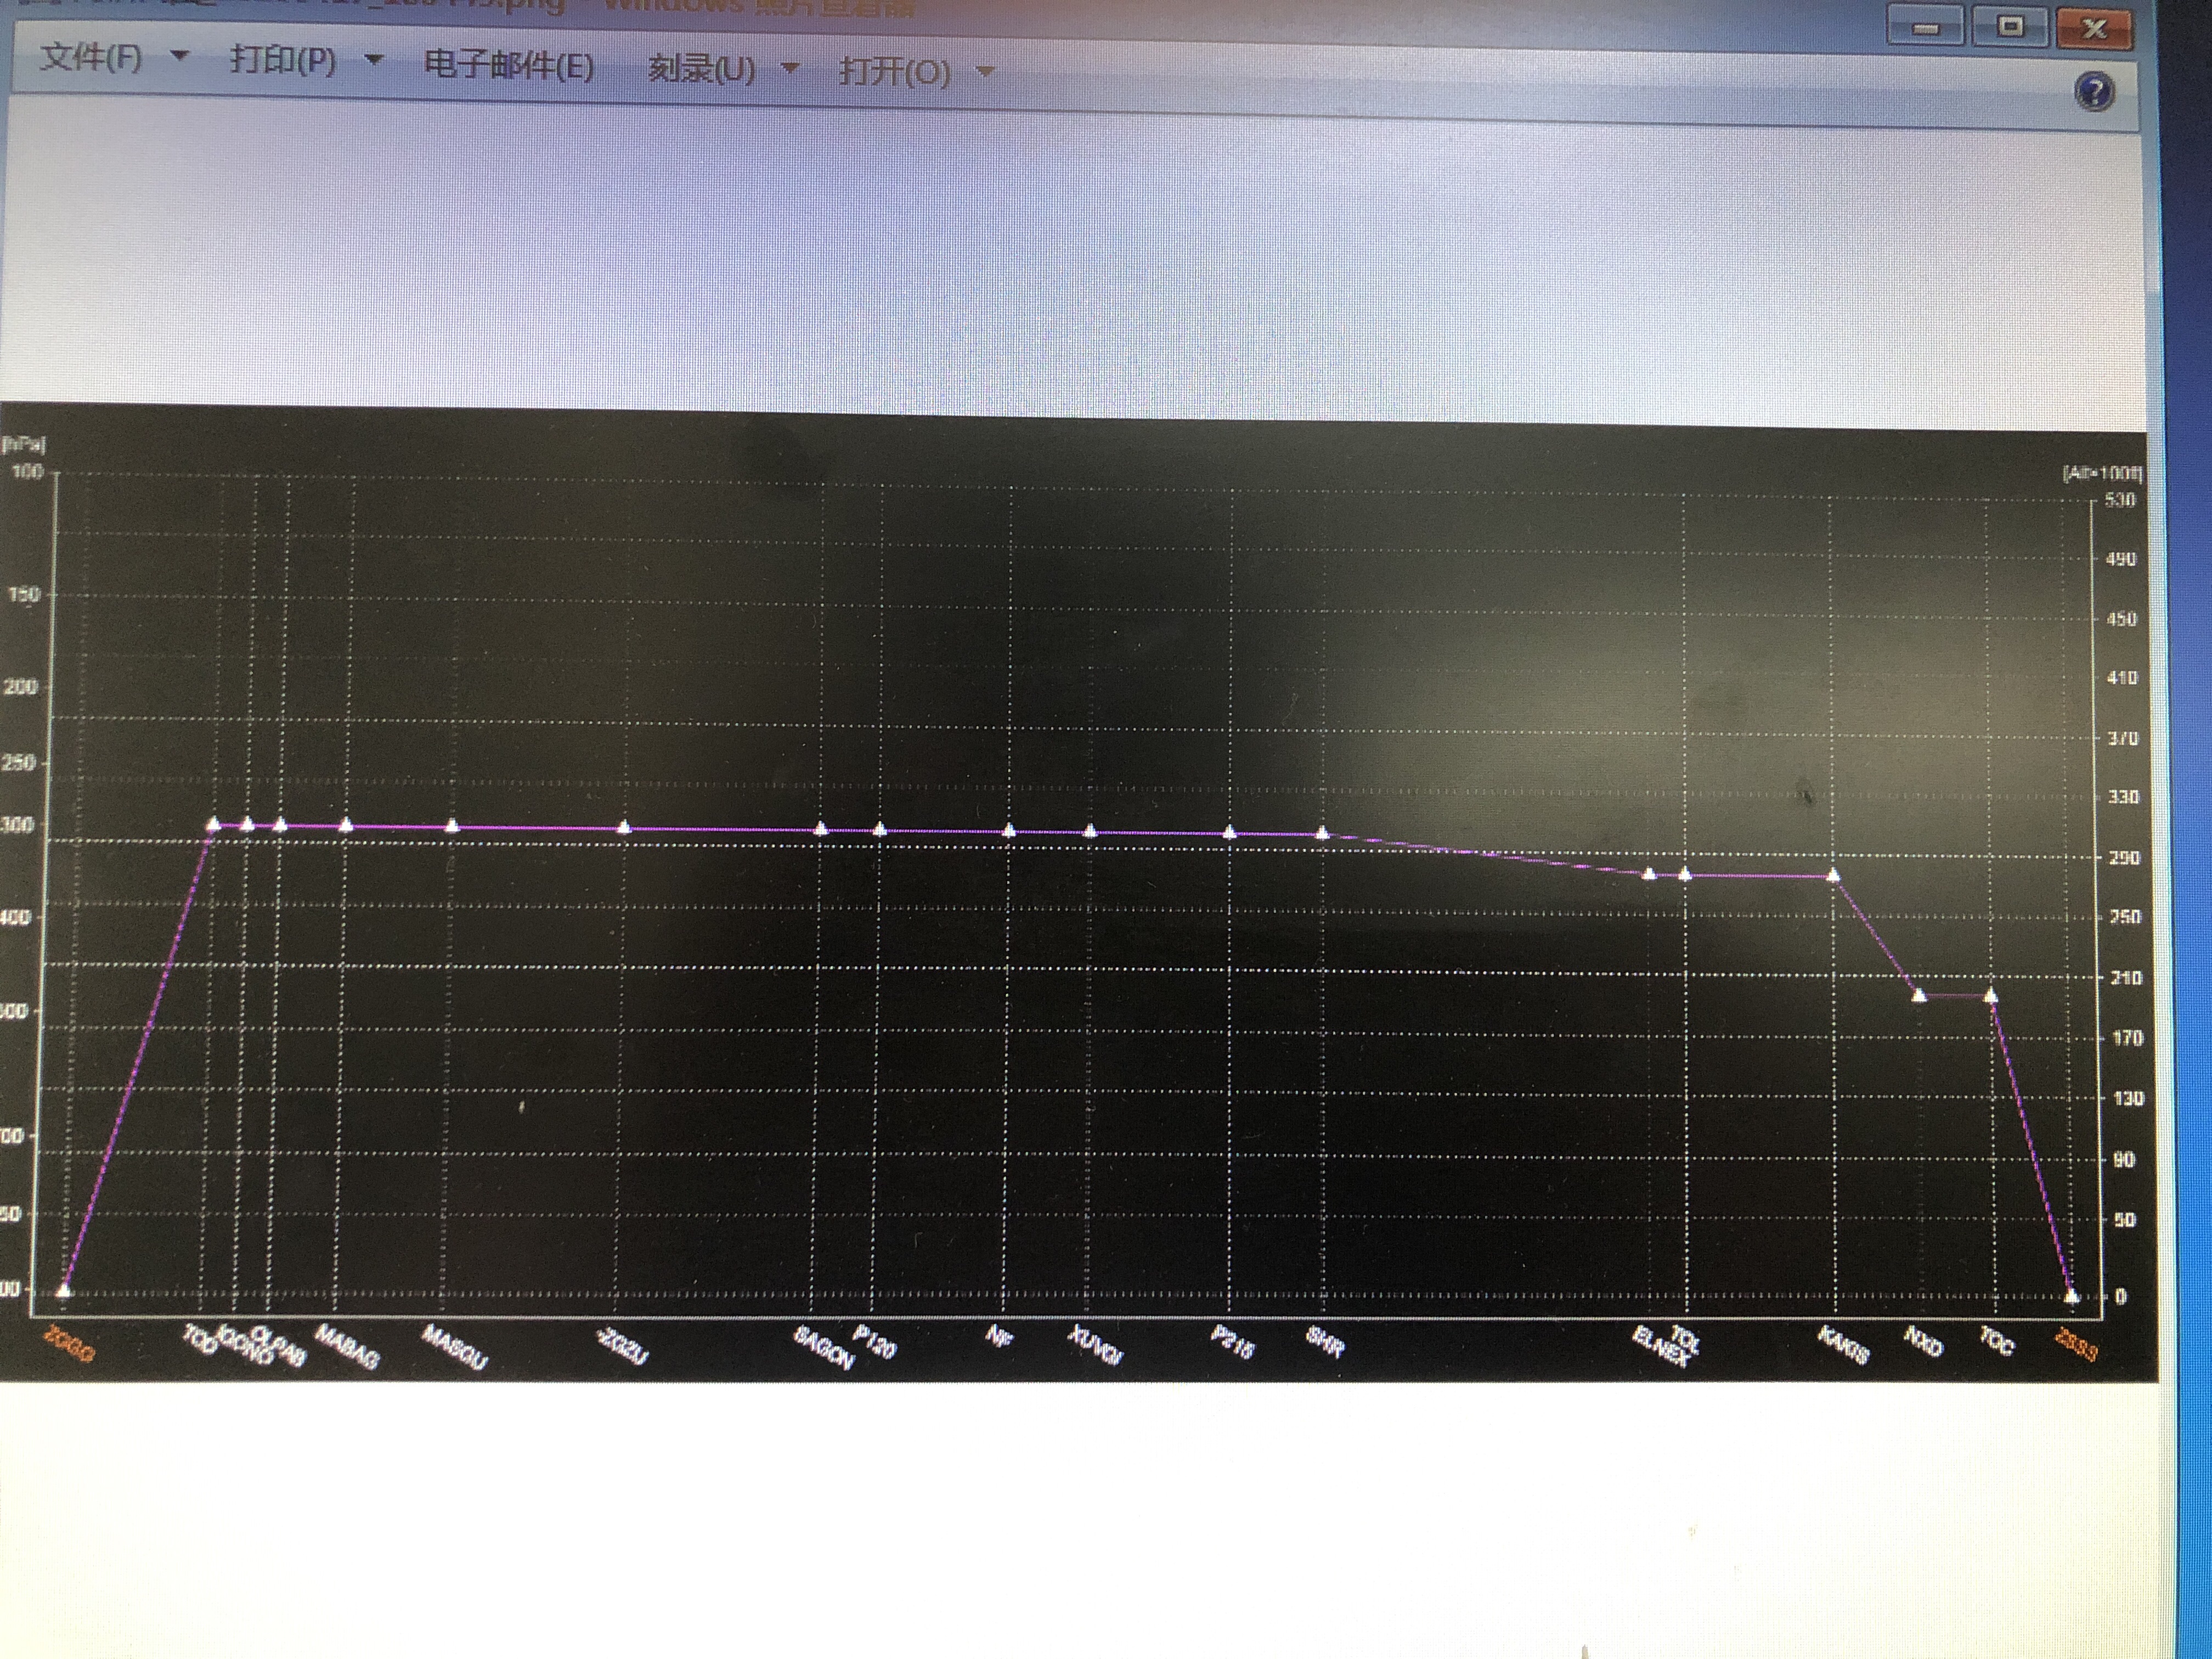Screen dimensions: 2212x1659
Task: Select the KAKIS waypoint triangle on profile
Action: point(1833,875)
